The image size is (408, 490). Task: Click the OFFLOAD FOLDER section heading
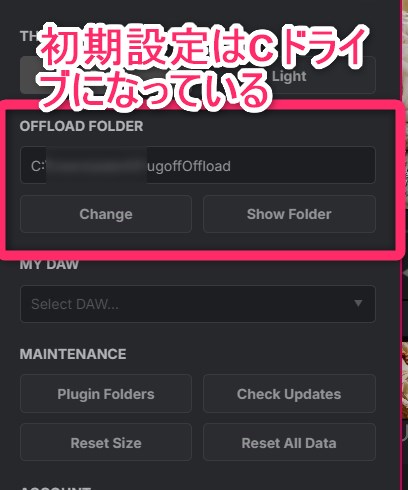(x=81, y=126)
